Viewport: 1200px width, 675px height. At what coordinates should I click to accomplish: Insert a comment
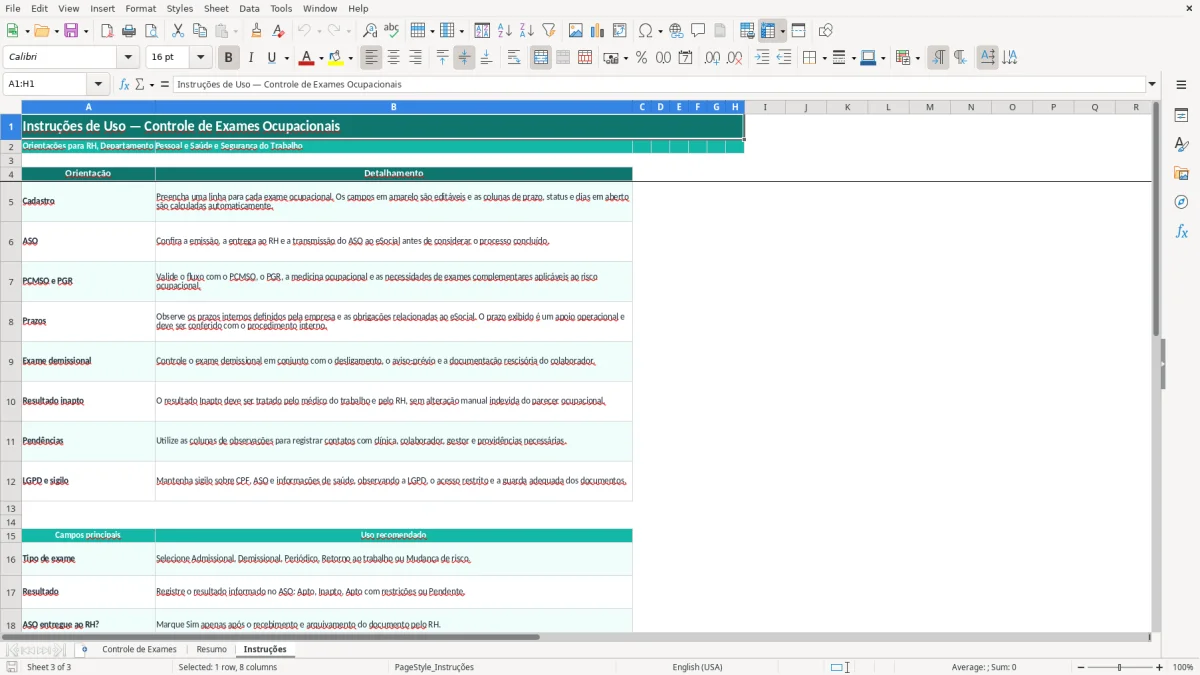(698, 31)
